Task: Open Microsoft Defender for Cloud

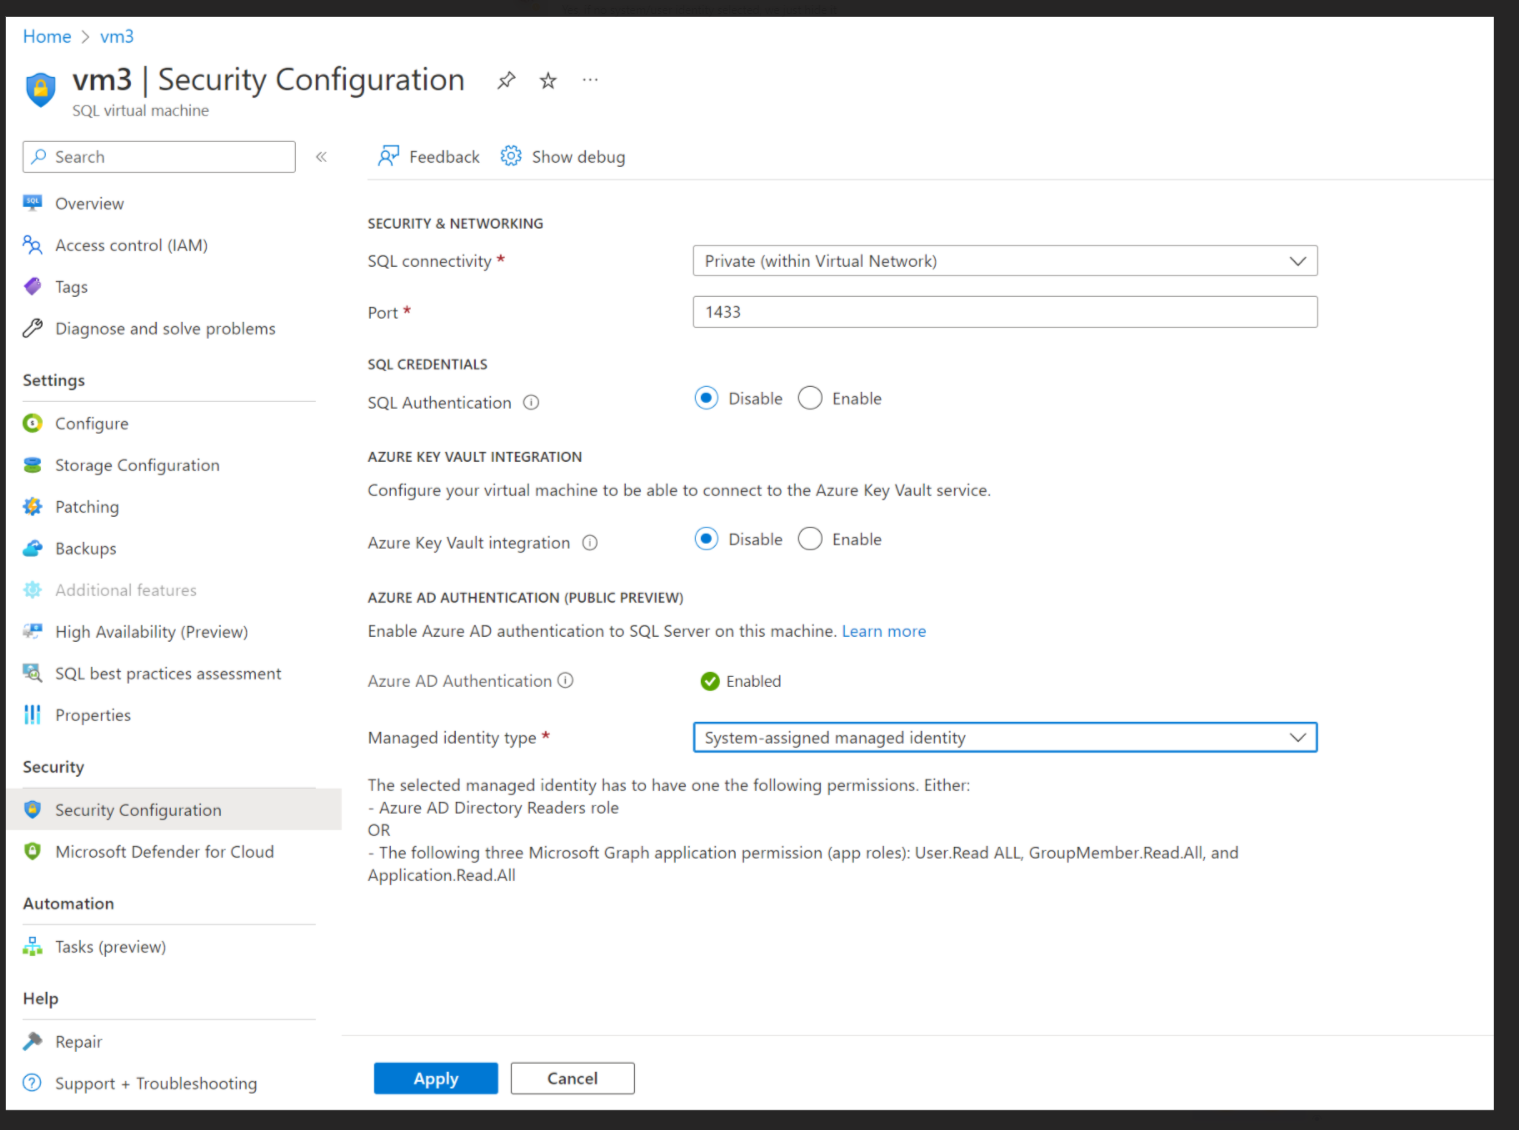Action: (164, 851)
